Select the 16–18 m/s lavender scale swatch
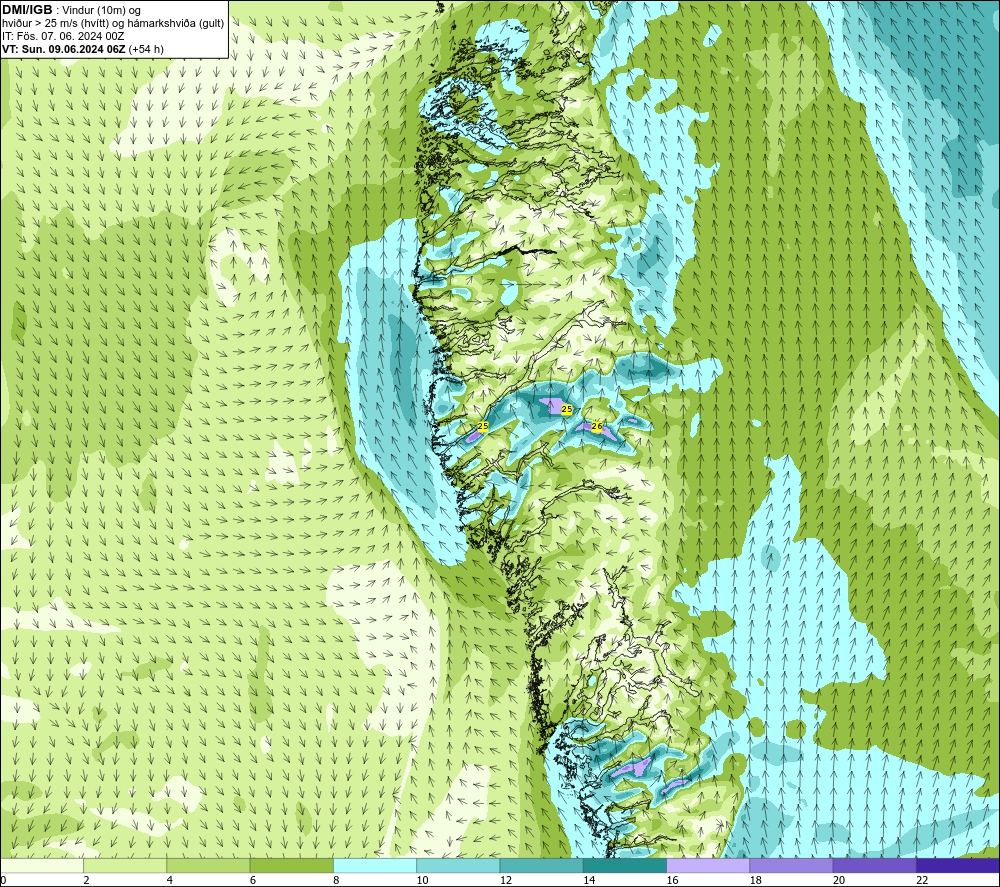Viewport: 1000px width, 887px height. 708,865
